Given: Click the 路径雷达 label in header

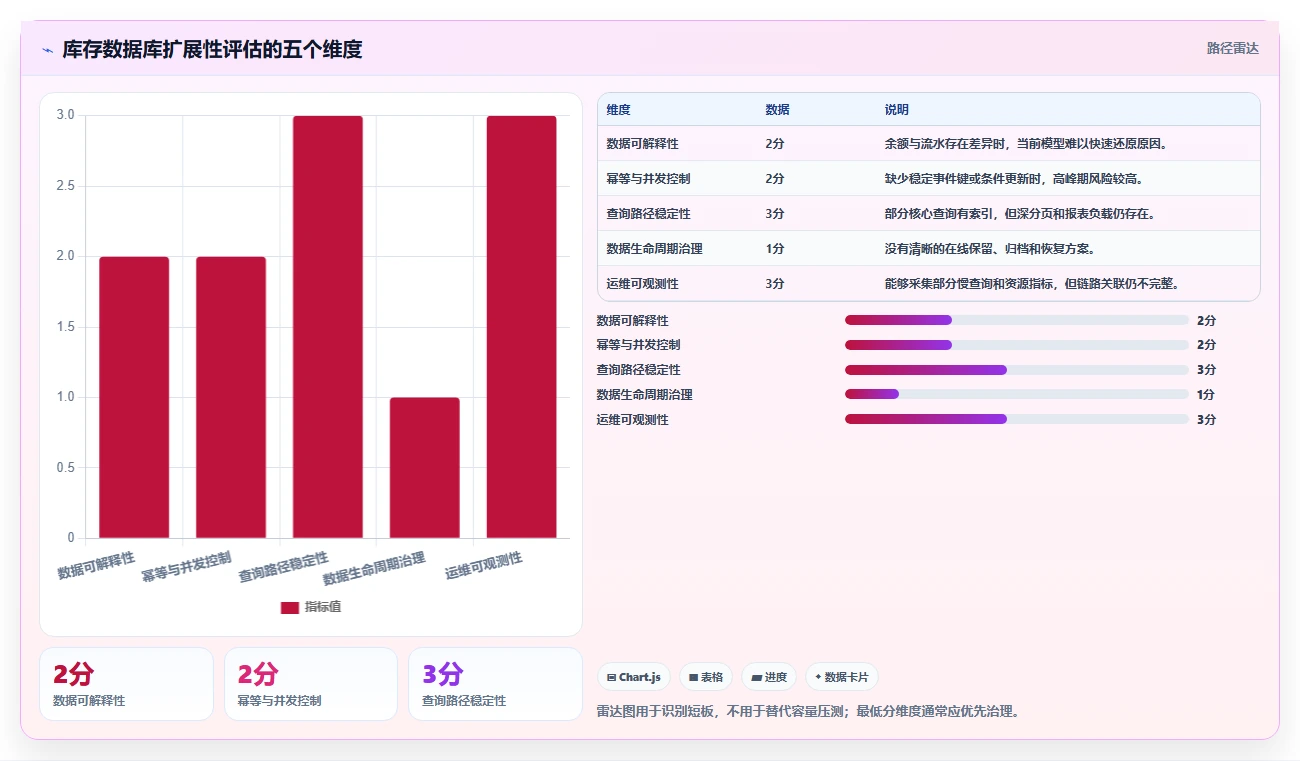Looking at the screenshot, I should pyautogui.click(x=1232, y=48).
